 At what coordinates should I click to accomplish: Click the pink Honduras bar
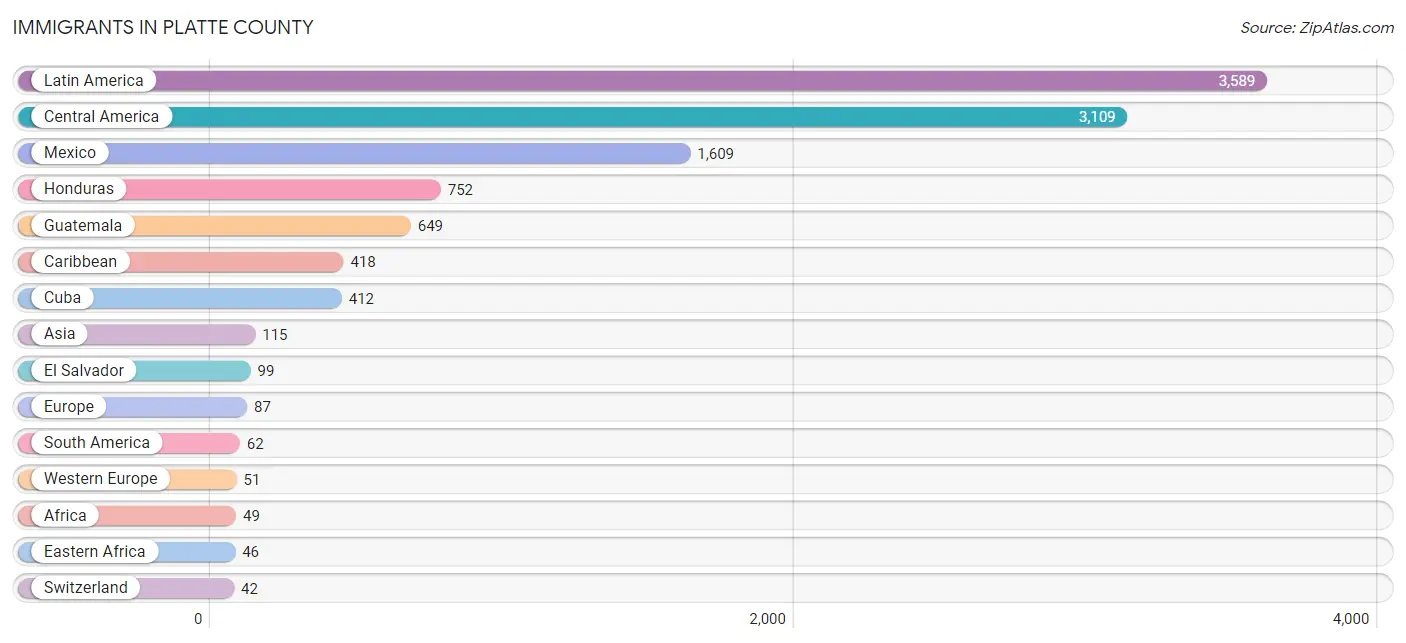(229, 189)
